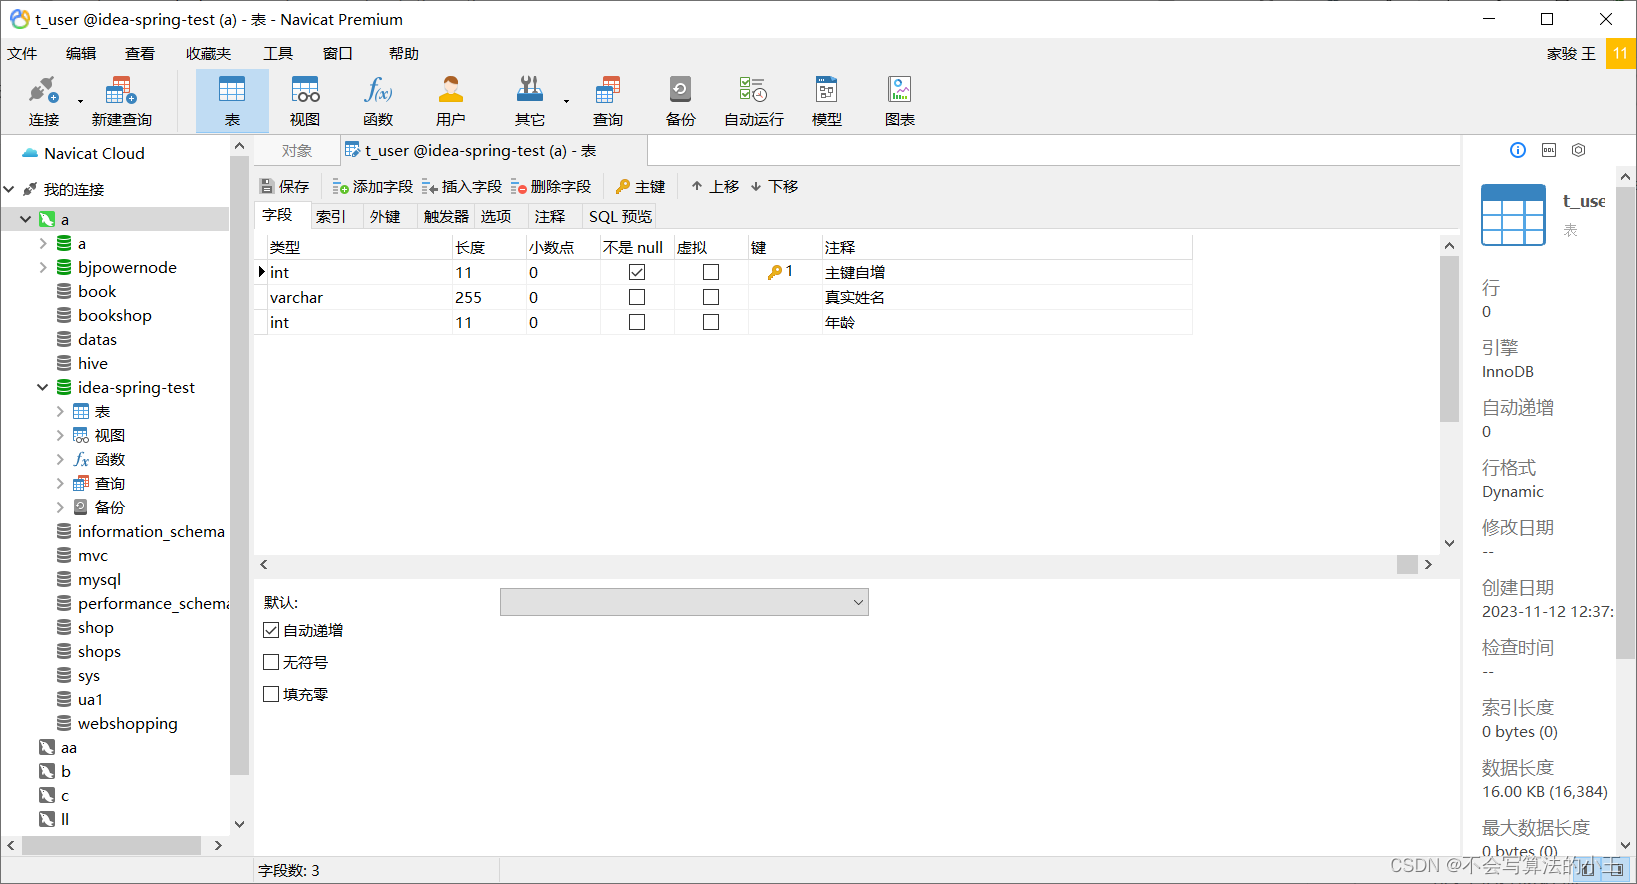The height and width of the screenshot is (884, 1637).
Task: Click Add Field (添加字段)
Action: [x=372, y=186]
